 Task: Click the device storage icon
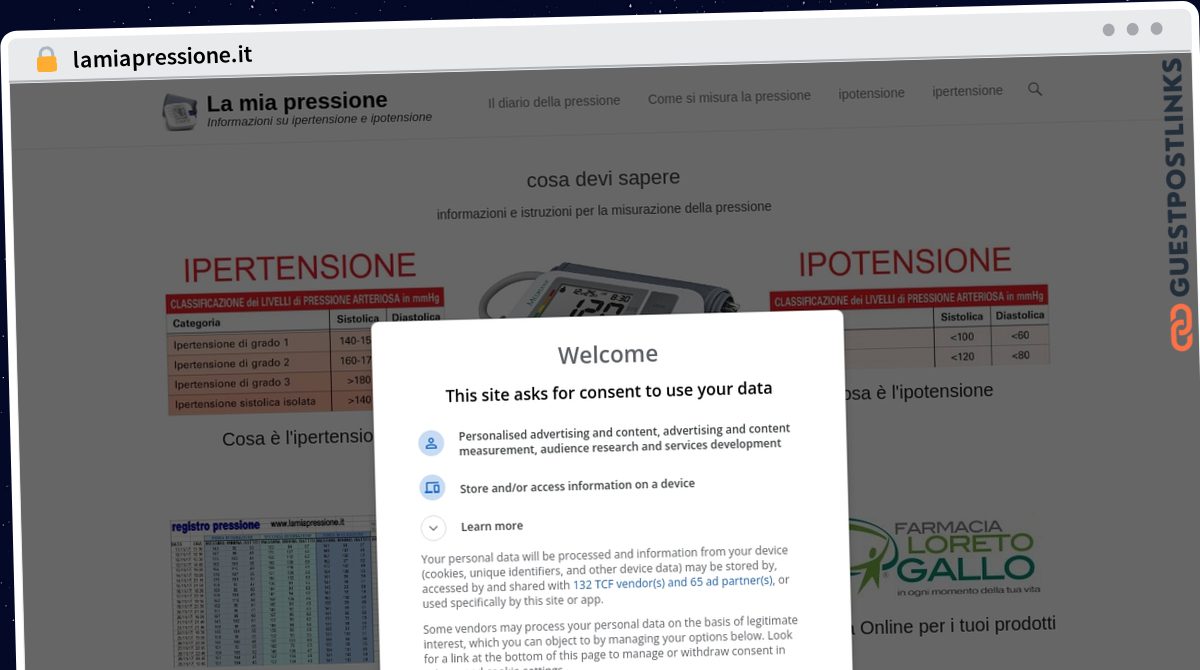[432, 488]
